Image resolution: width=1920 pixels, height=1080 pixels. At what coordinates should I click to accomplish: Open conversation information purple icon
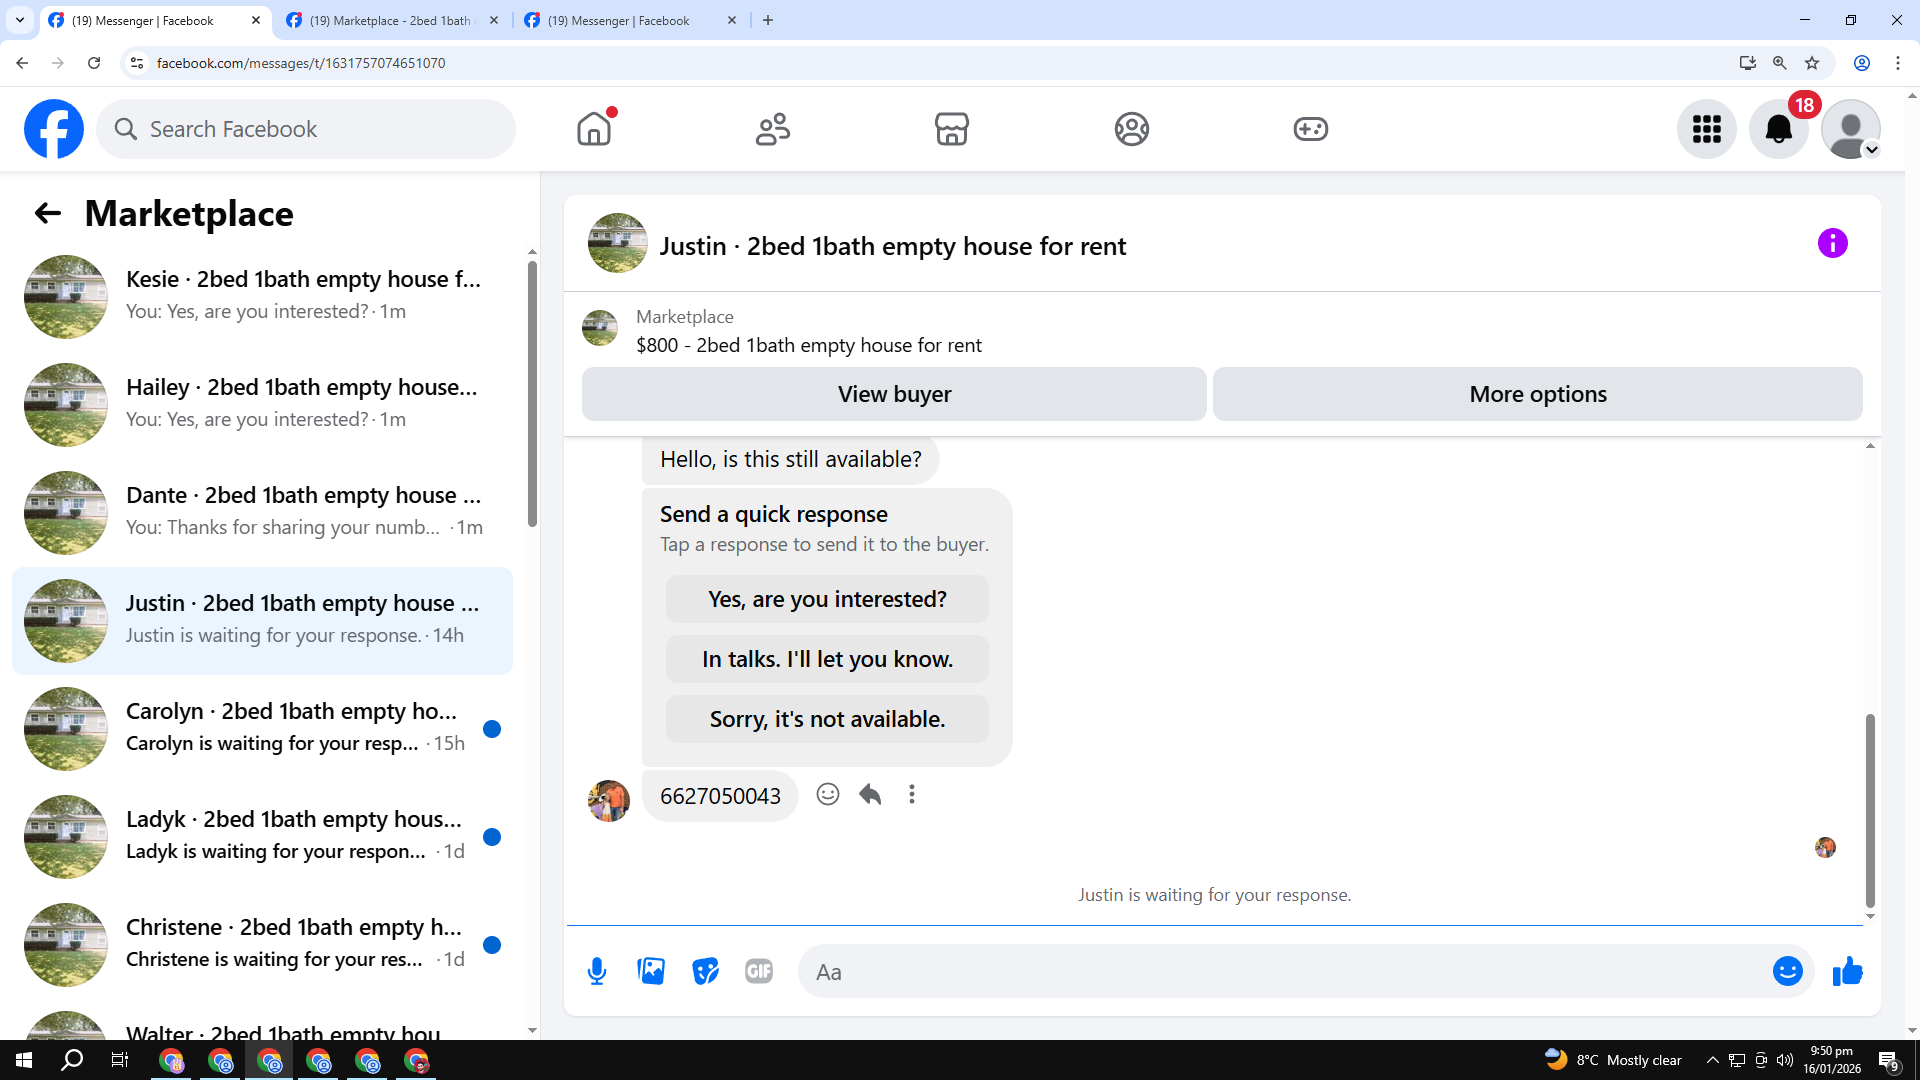[1832, 243]
